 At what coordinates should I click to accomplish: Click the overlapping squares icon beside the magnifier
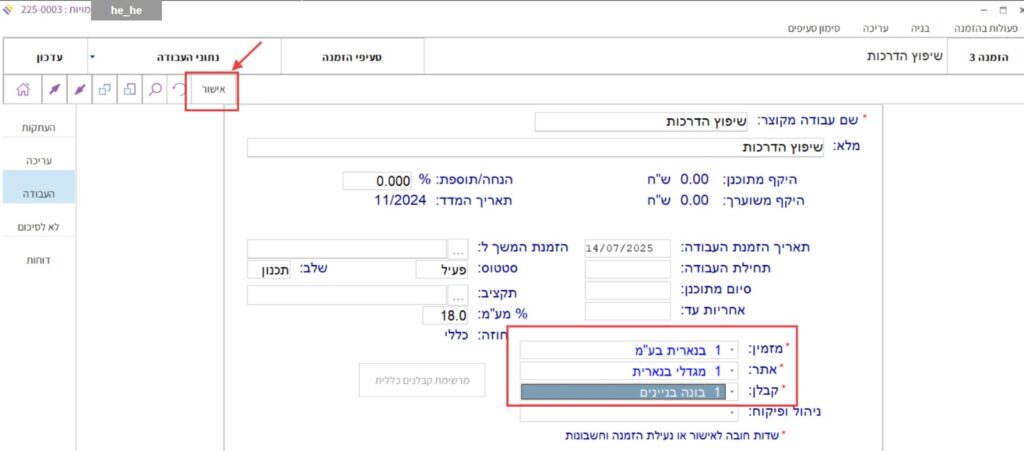click(129, 90)
